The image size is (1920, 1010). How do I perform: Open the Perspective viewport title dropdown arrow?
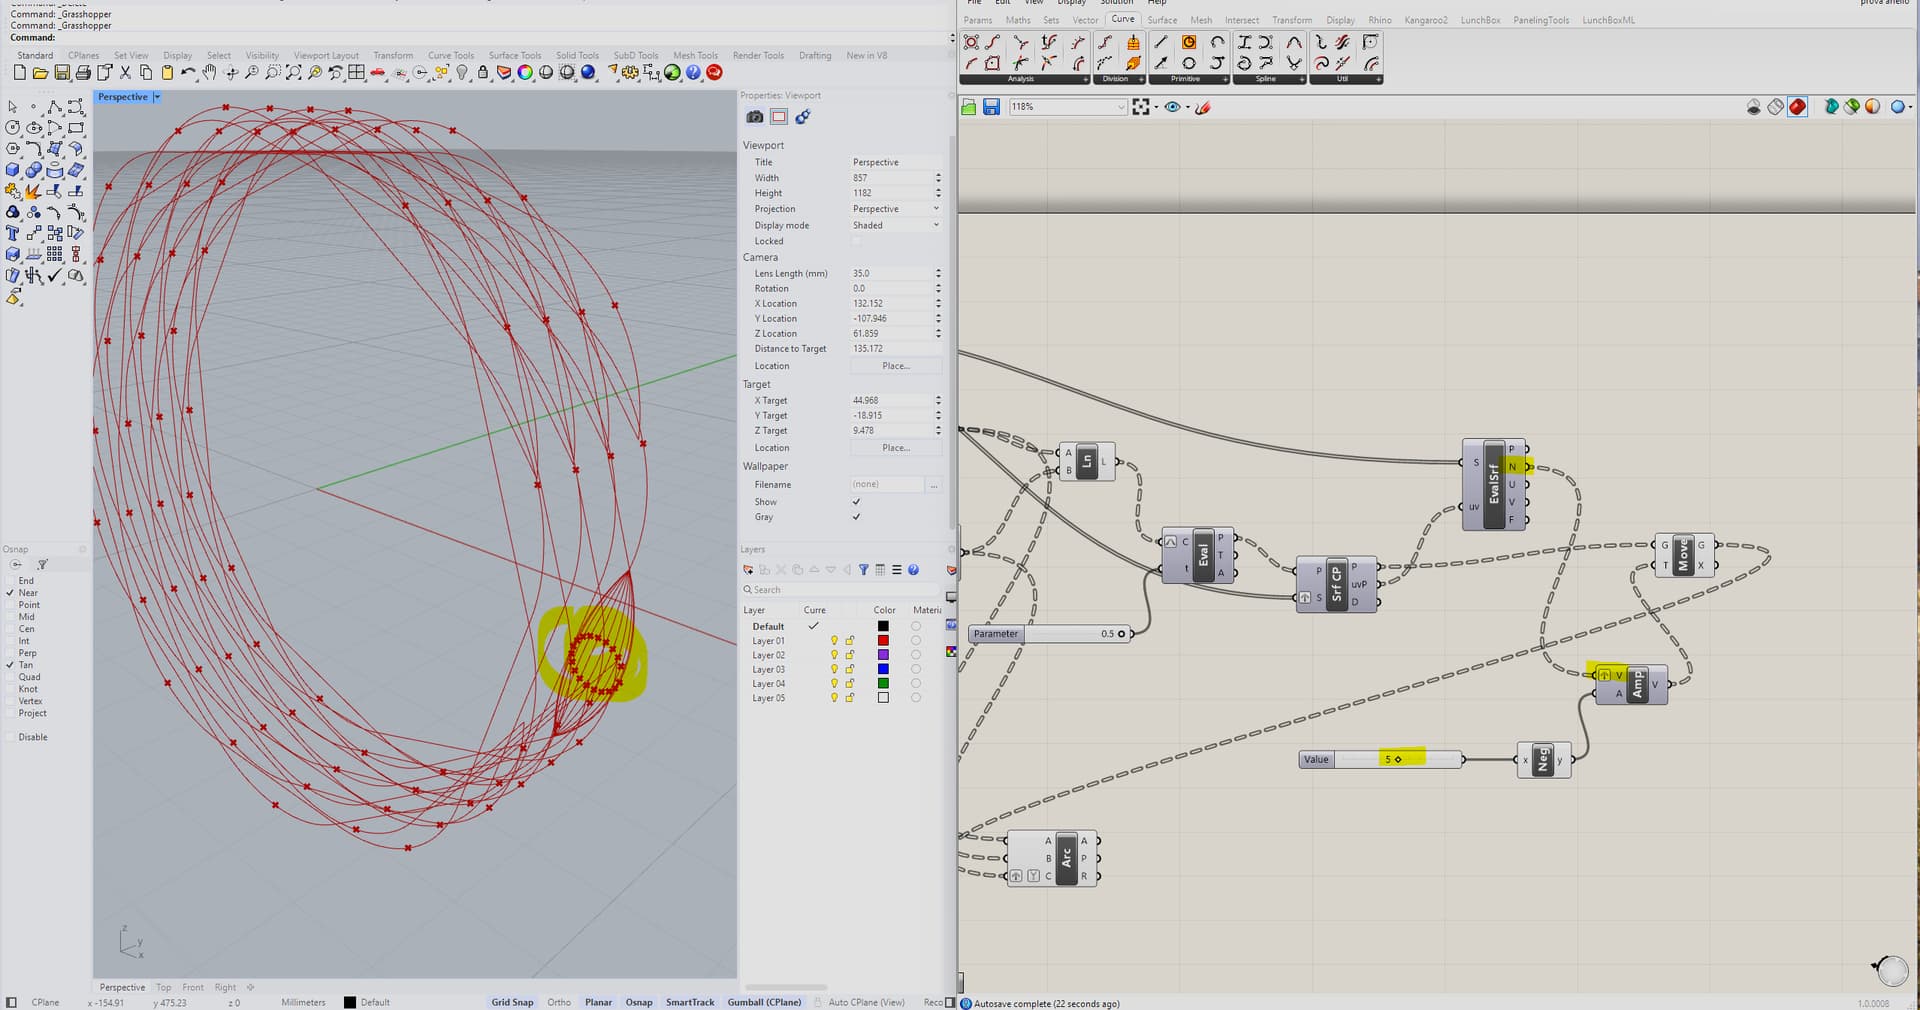point(157,97)
